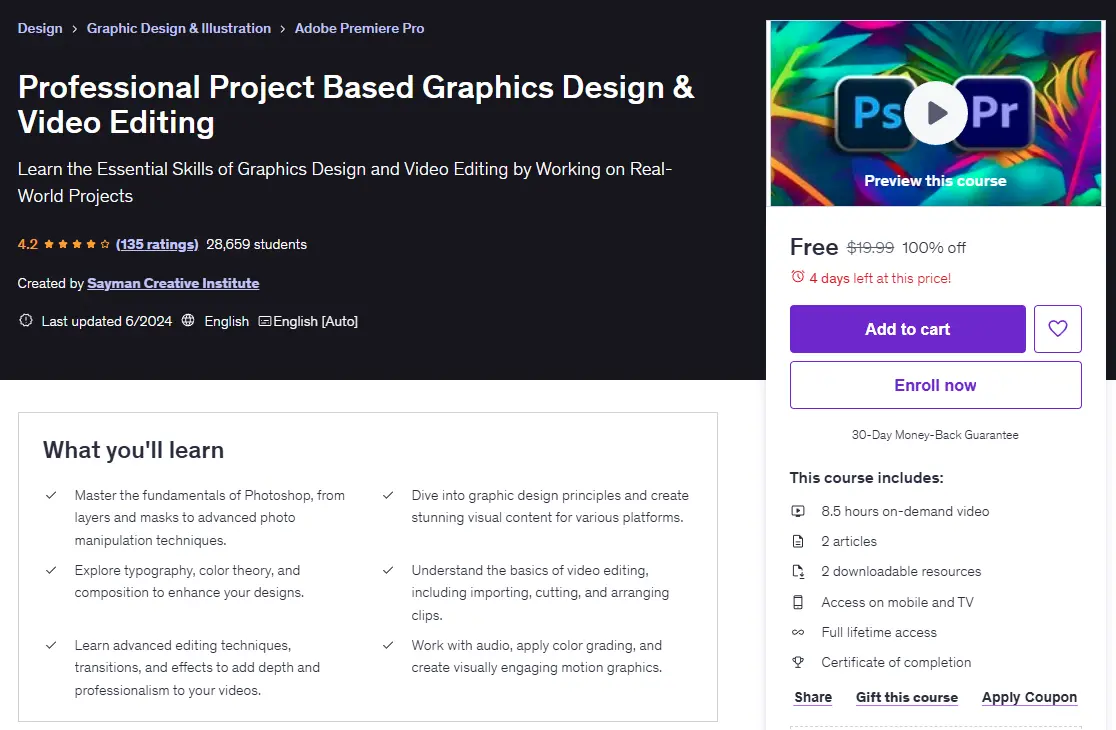Click the checkmark beside Learn advanced editing
Image resolution: width=1116 pixels, height=730 pixels.
51,645
